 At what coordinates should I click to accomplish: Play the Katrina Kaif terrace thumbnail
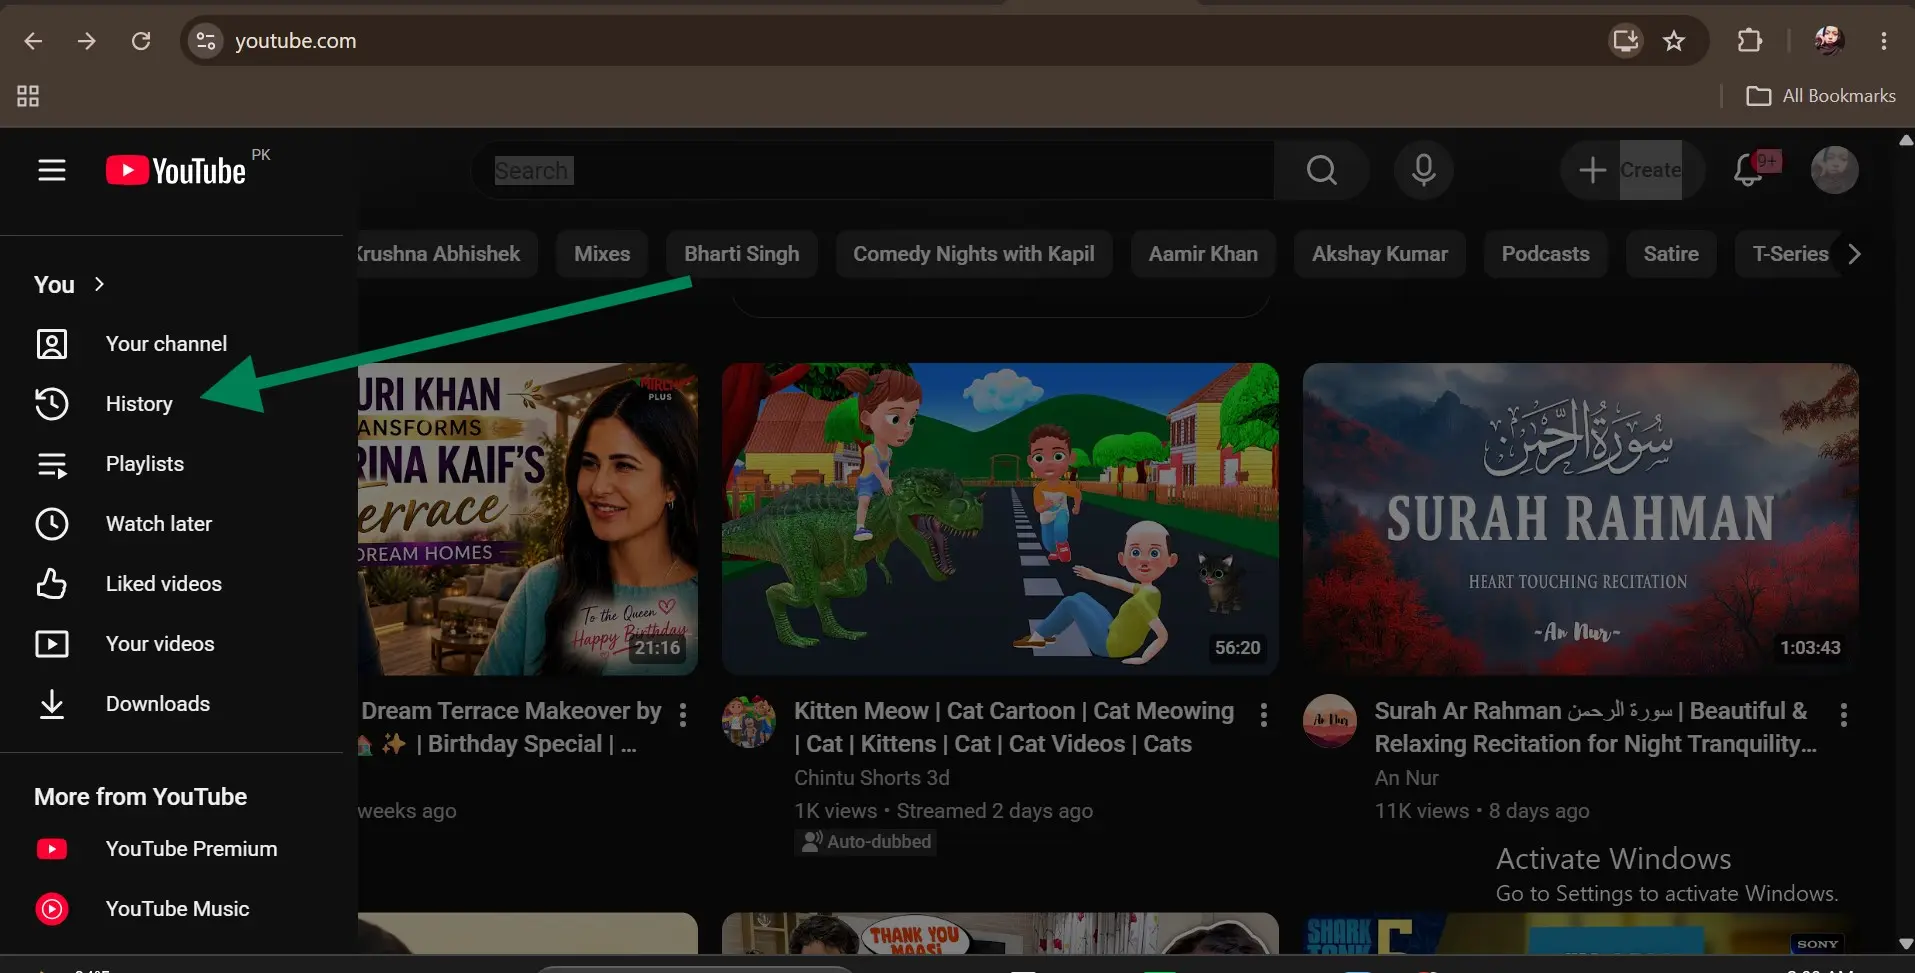click(x=528, y=518)
